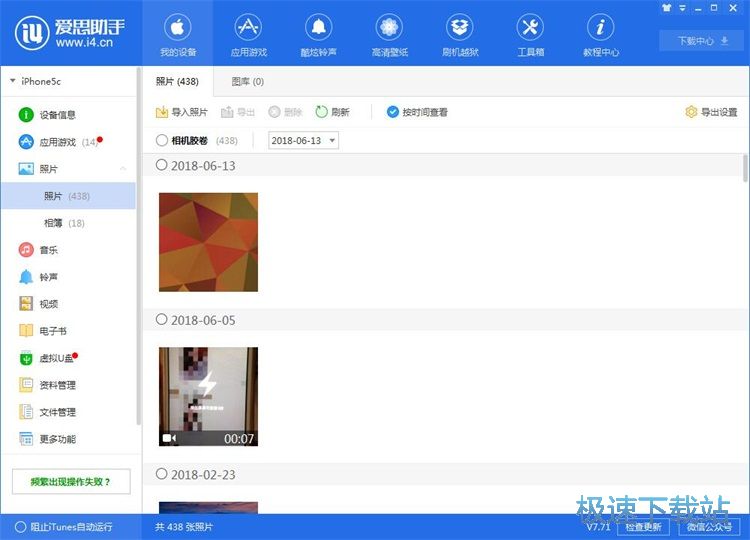Open 音乐 music in sidebar
Image resolution: width=750 pixels, height=540 pixels.
(38, 250)
